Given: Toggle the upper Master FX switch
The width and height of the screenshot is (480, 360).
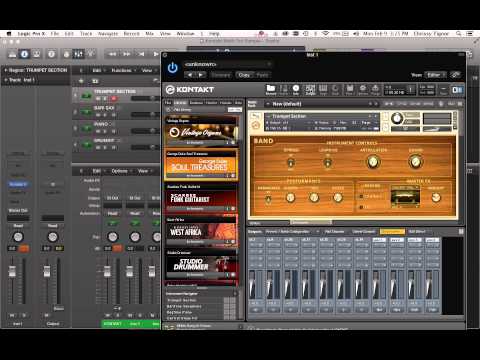Looking at the screenshot, I should click(x=361, y=197).
